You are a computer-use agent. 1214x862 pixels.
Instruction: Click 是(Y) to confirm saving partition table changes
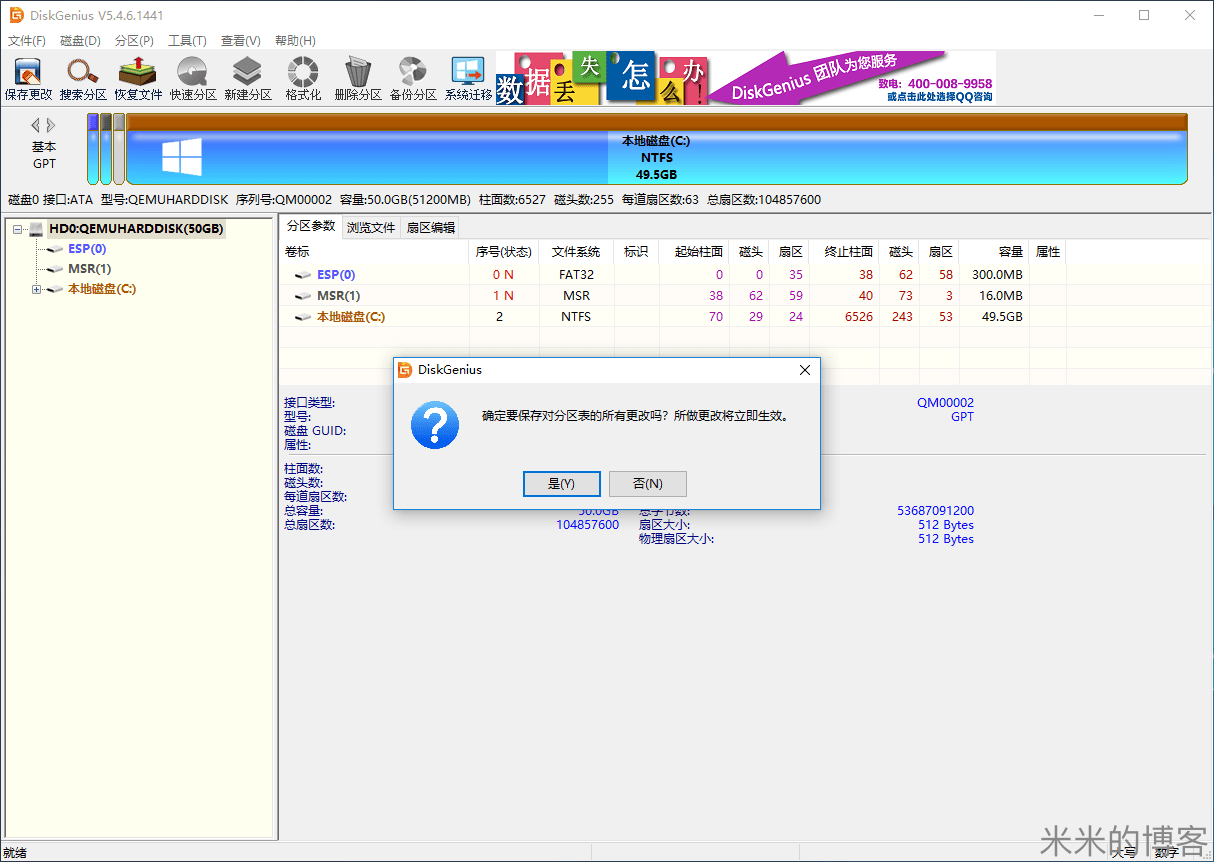(562, 483)
